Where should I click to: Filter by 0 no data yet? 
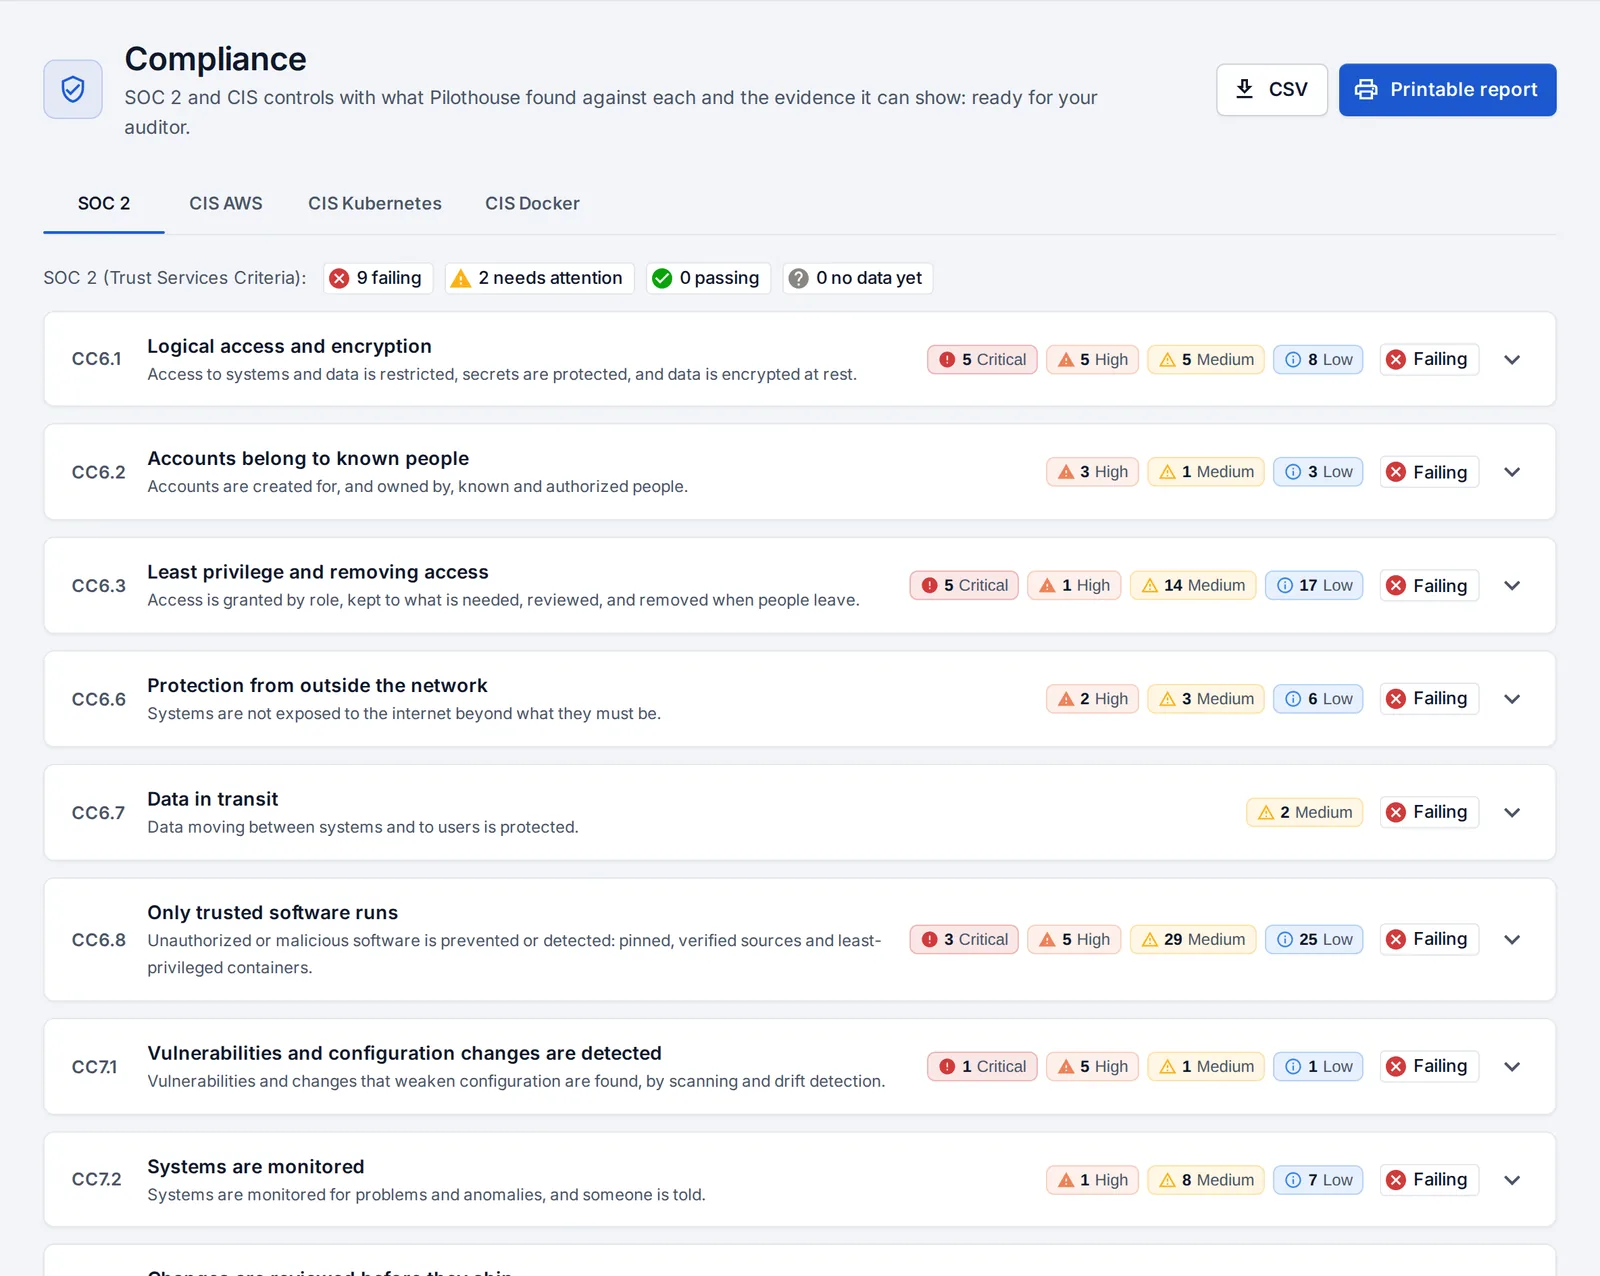(857, 278)
